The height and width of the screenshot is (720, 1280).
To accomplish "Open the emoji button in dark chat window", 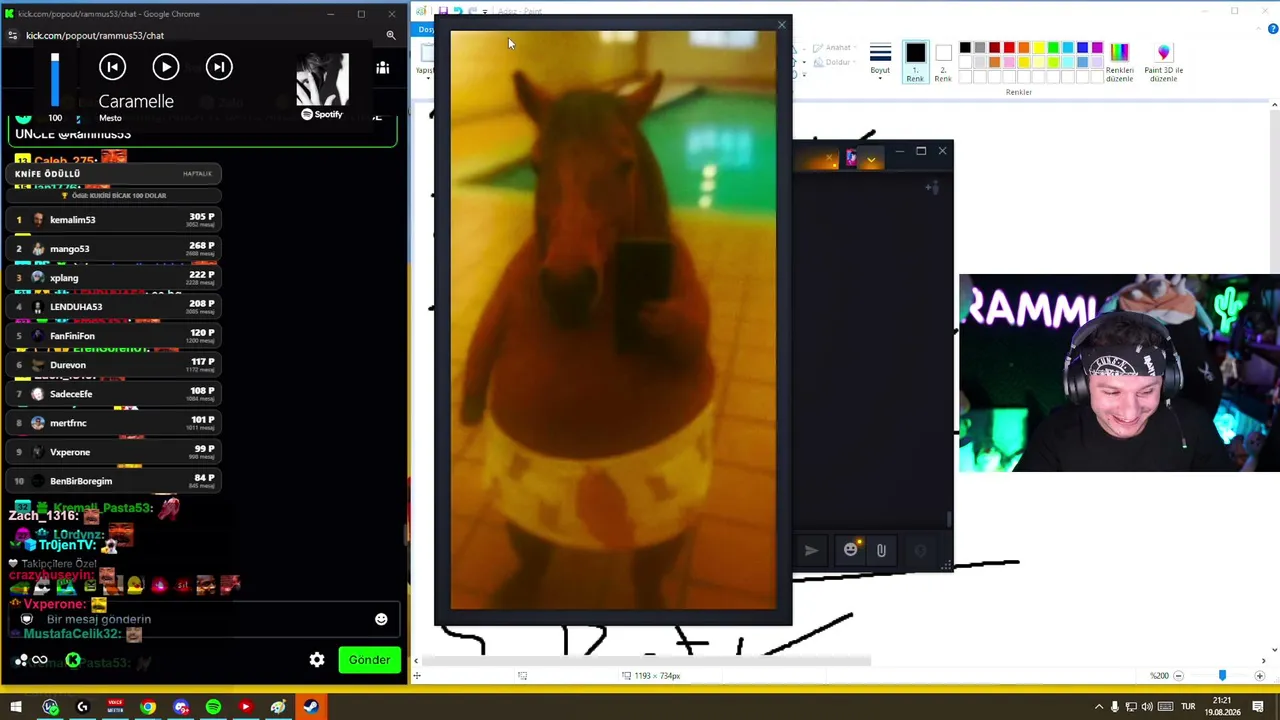I will (851, 550).
